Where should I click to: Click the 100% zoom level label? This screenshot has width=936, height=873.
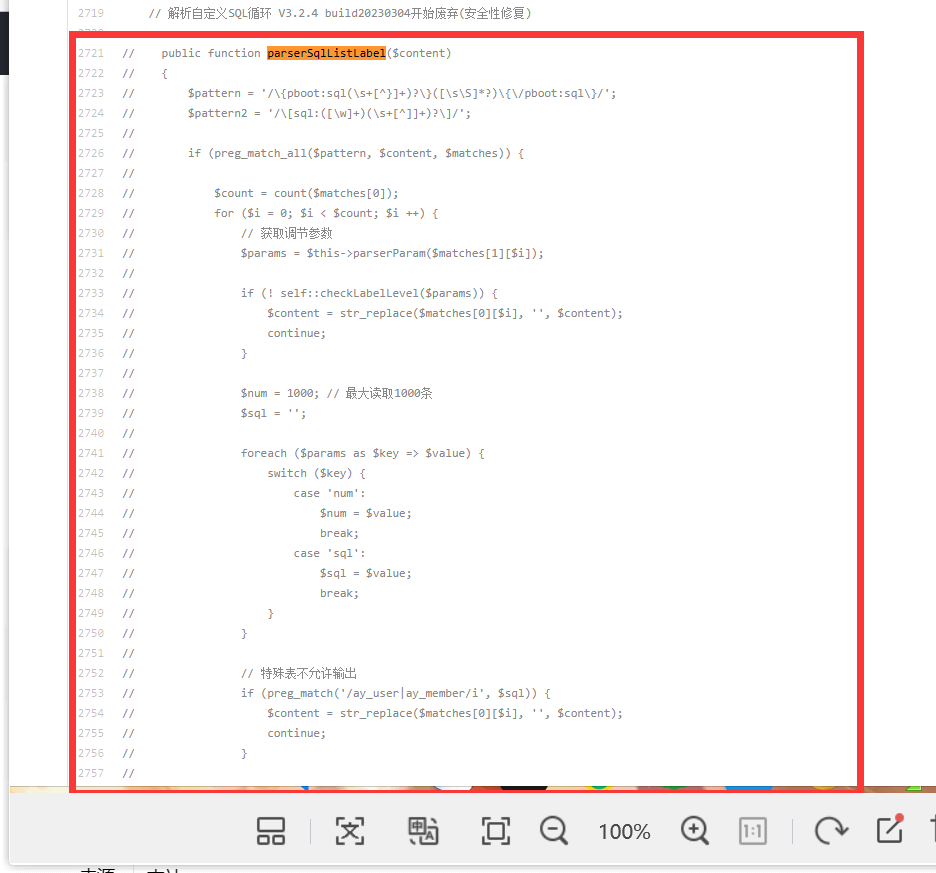624,831
